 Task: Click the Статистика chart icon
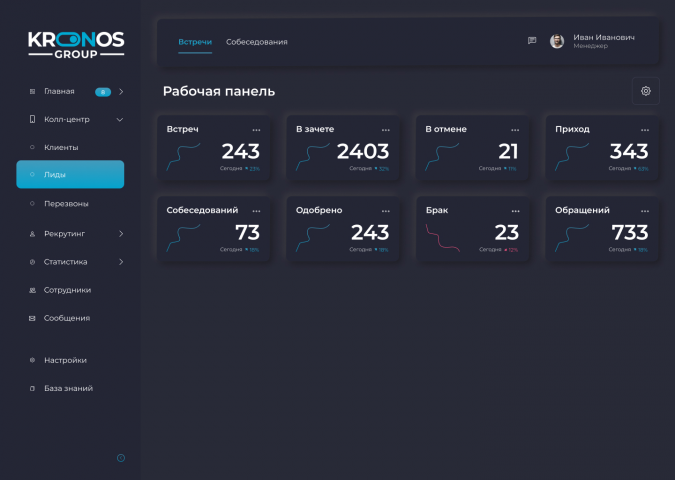click(32, 262)
